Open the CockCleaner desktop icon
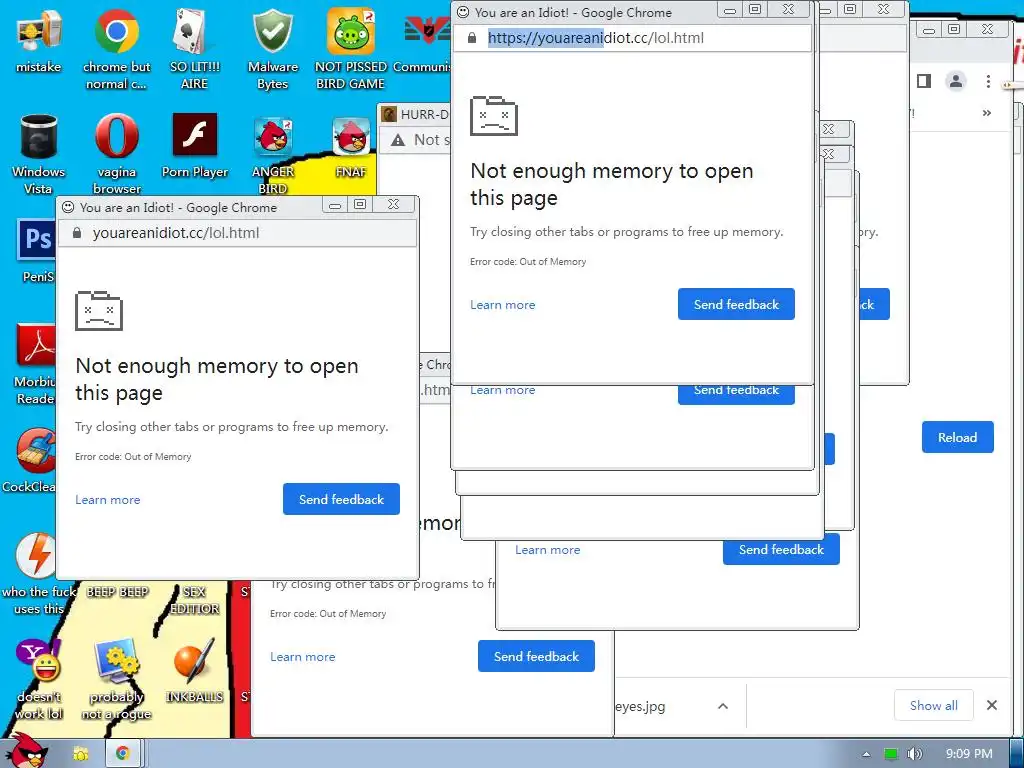Viewport: 1024px width, 768px height. point(30,460)
